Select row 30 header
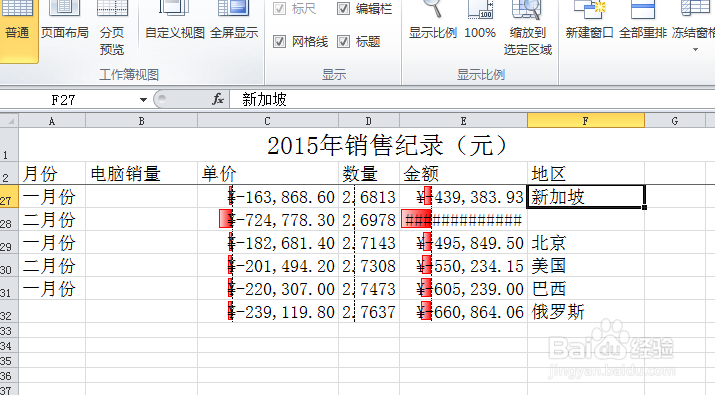Viewport: 715px width, 395px height. 9,265
